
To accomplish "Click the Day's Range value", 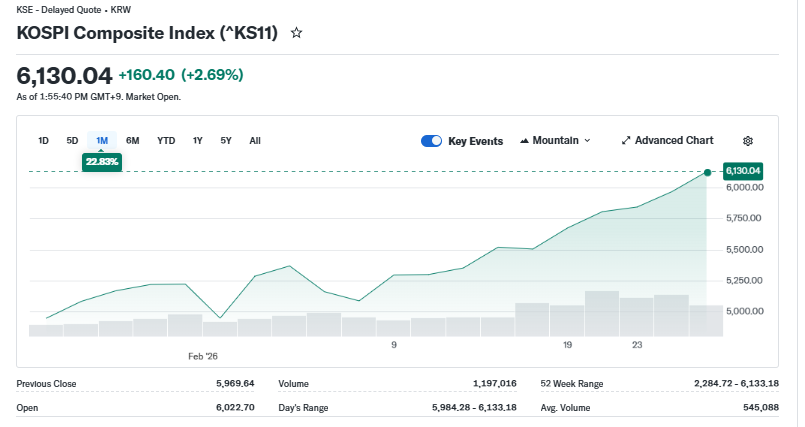I will [474, 407].
